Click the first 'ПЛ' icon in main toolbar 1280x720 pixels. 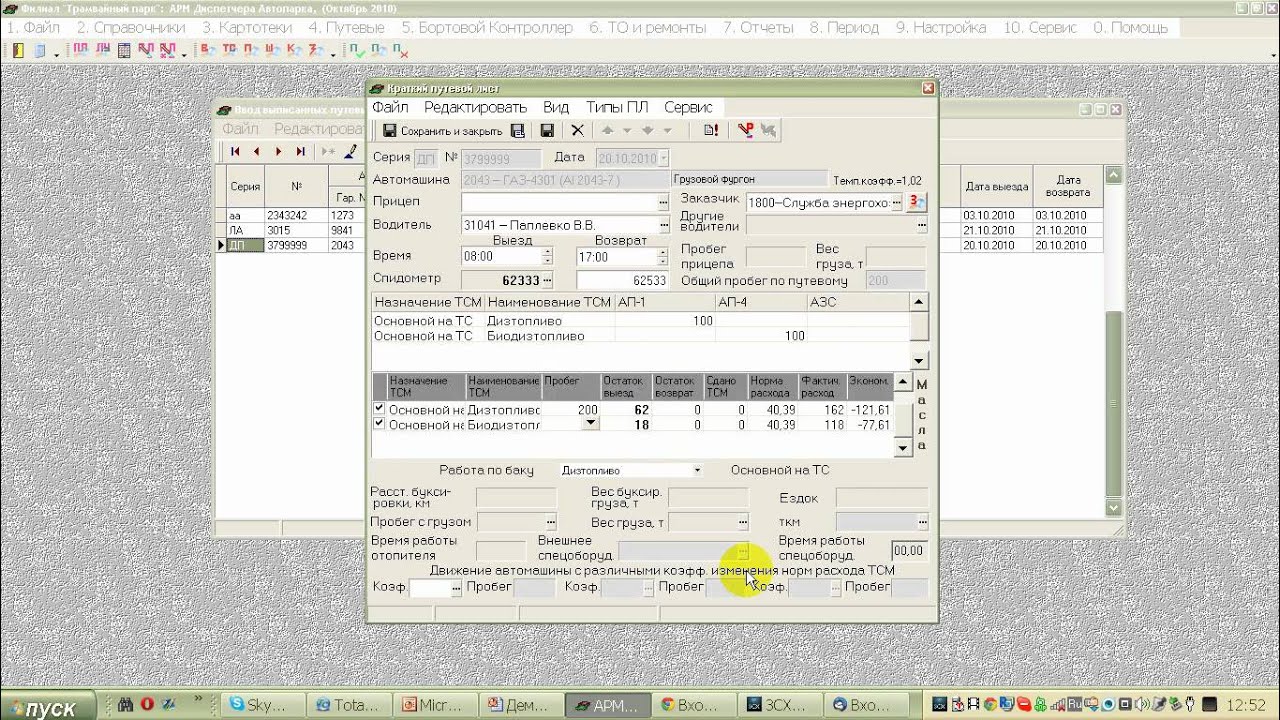[x=80, y=50]
